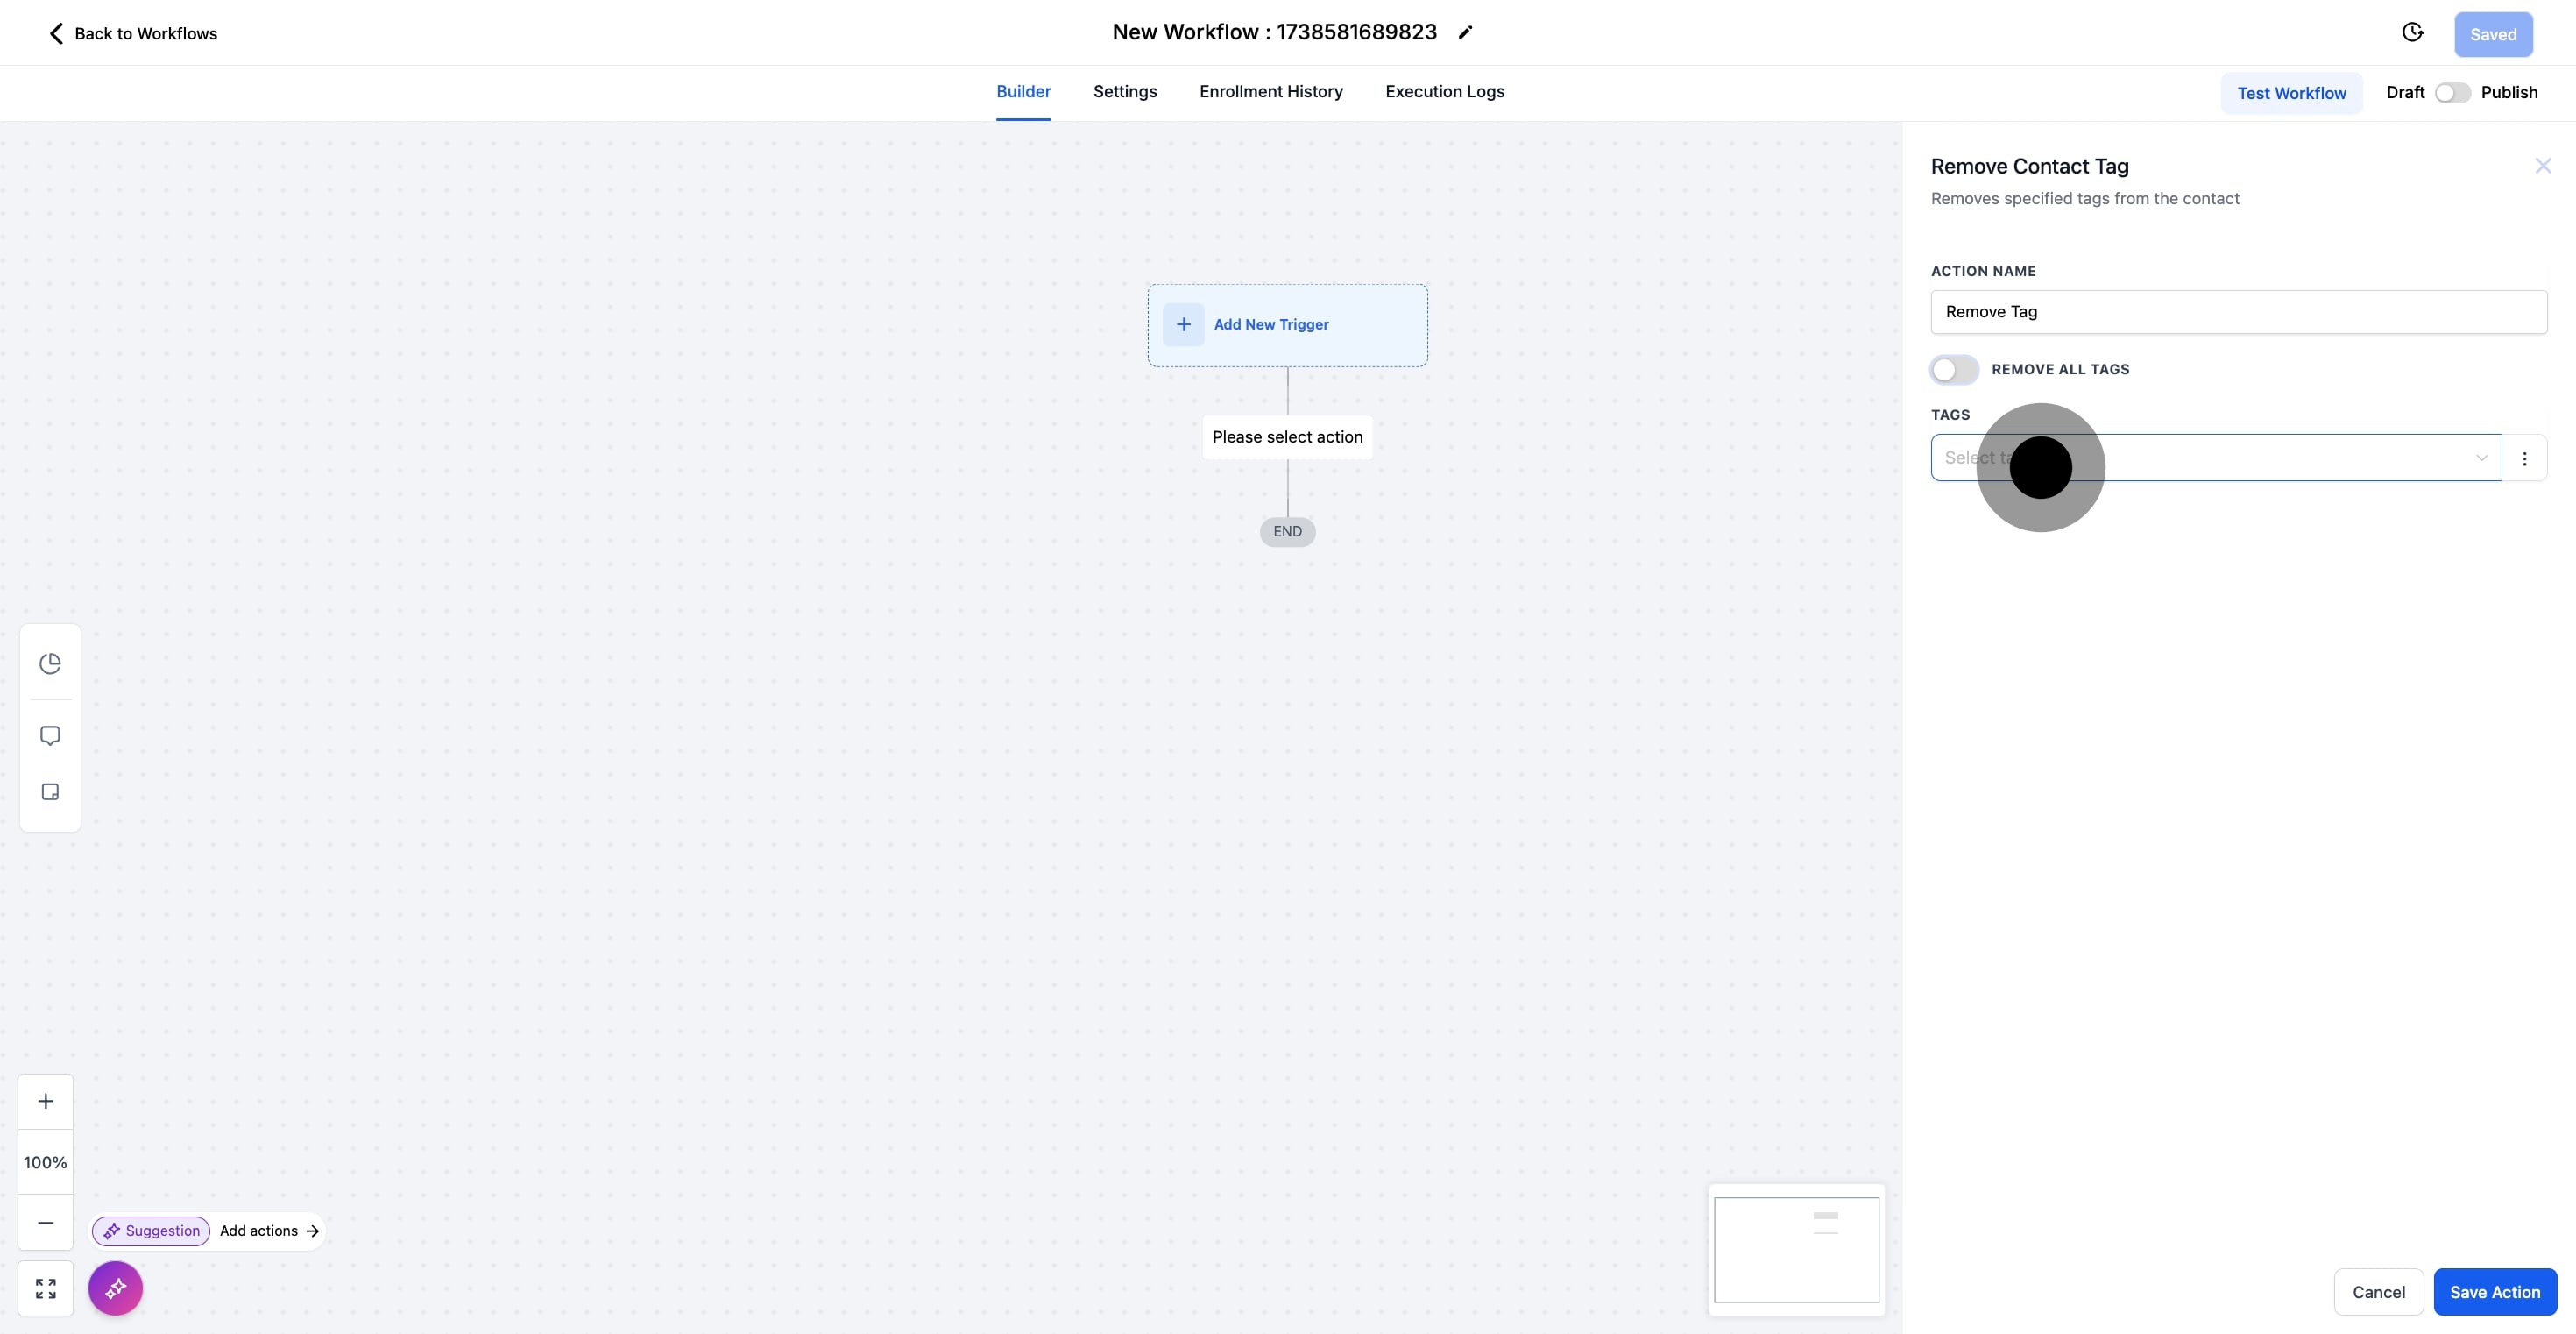The width and height of the screenshot is (2576, 1334).
Task: Expand the Select tags dropdown arrow
Action: coord(2481,458)
